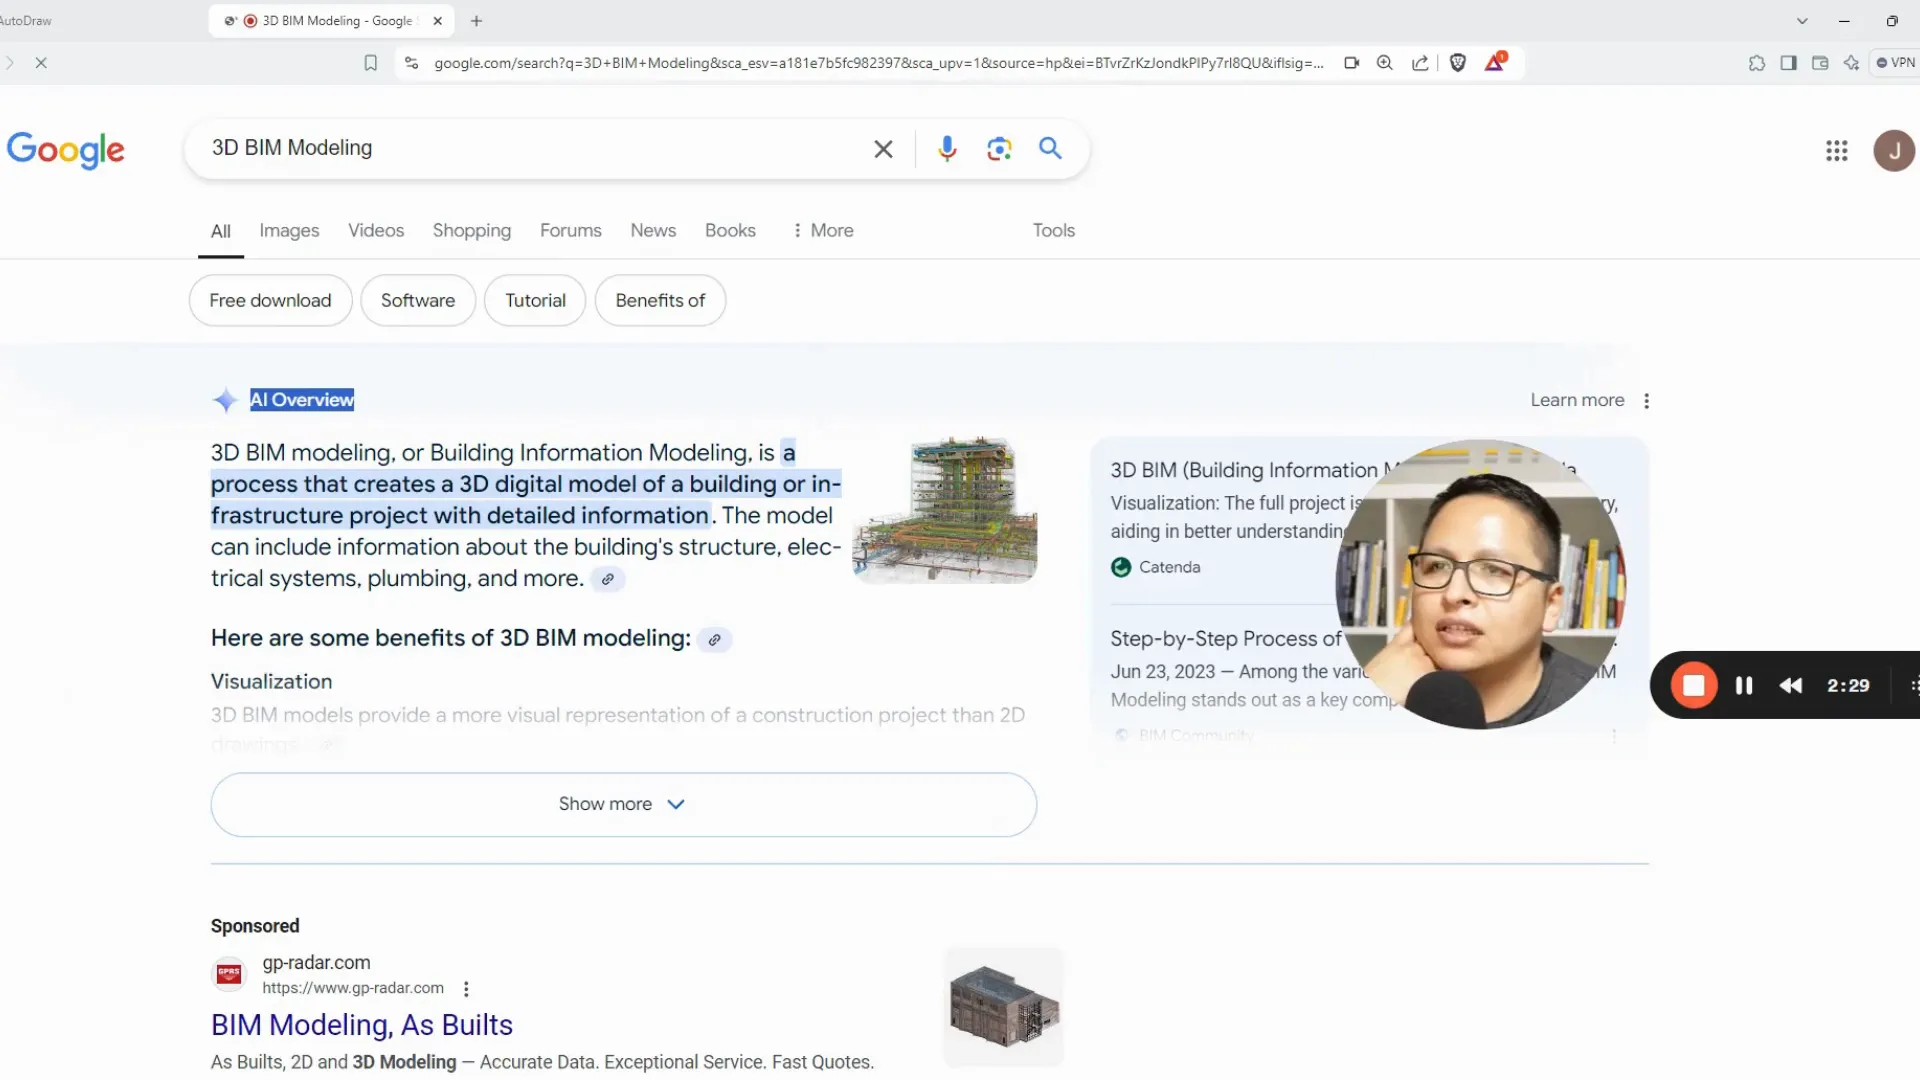This screenshot has height=1080, width=1920.
Task: Open browser extensions puzzle icon
Action: coord(1757,63)
